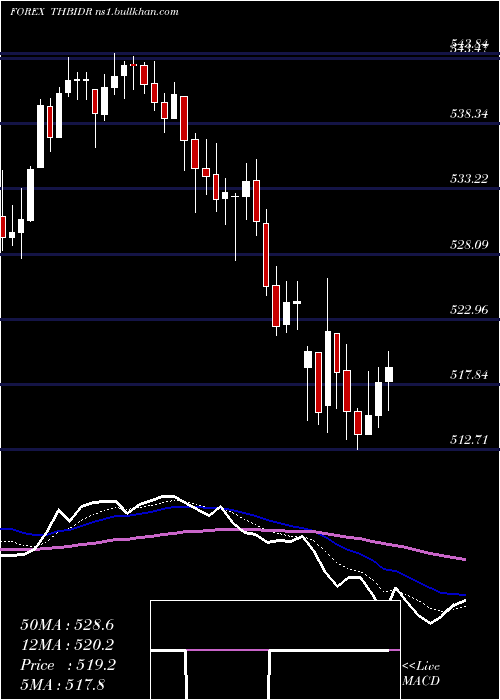500x700 pixels.
Task: Select the 522.96 price level label
Action: click(468, 310)
